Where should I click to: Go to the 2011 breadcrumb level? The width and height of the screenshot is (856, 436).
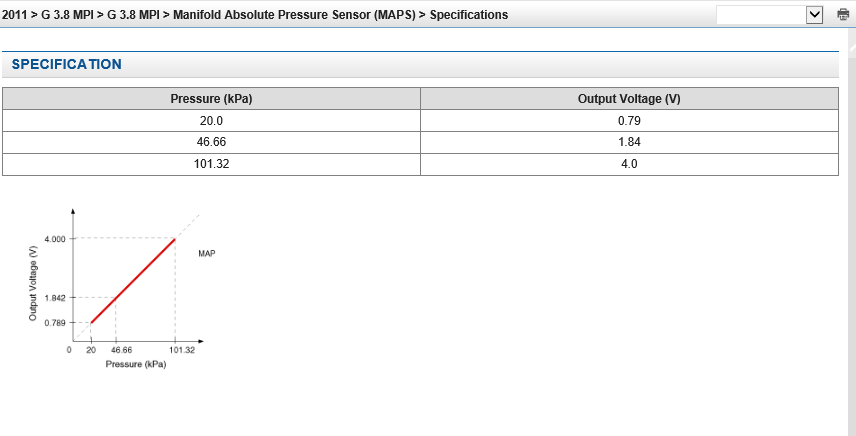click(14, 15)
